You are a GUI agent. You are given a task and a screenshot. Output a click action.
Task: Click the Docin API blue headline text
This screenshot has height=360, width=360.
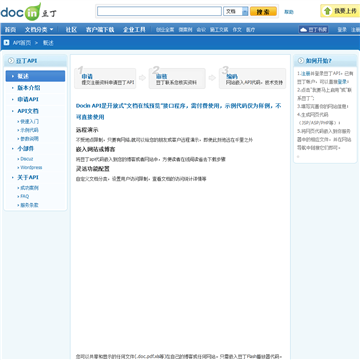click(179, 111)
